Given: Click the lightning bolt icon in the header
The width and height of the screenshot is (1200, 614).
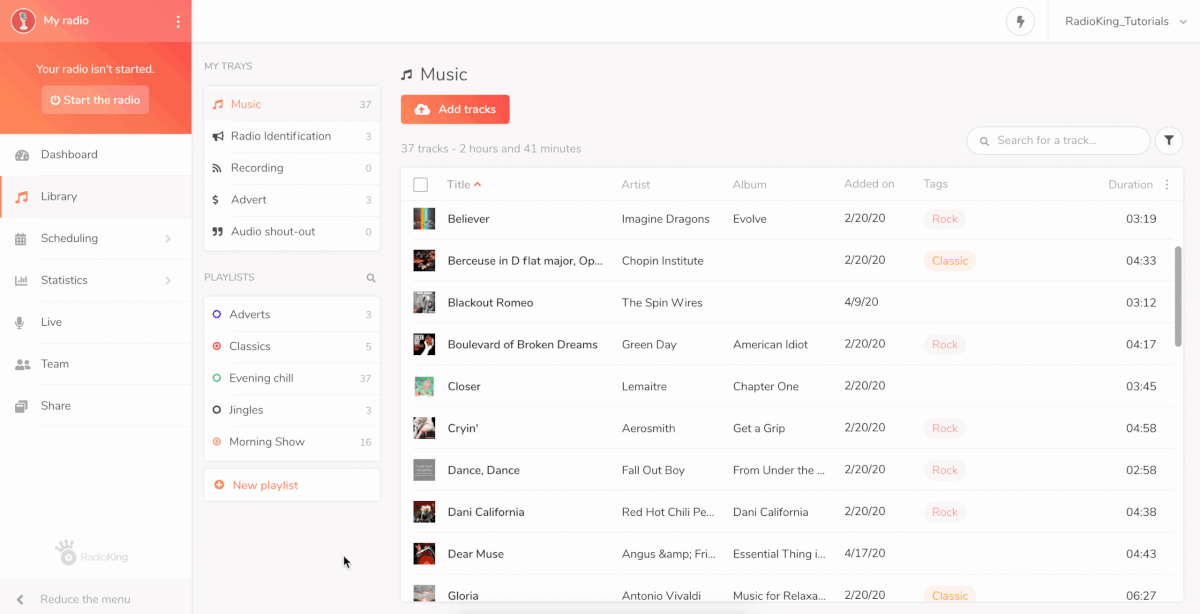Looking at the screenshot, I should click(1020, 21).
